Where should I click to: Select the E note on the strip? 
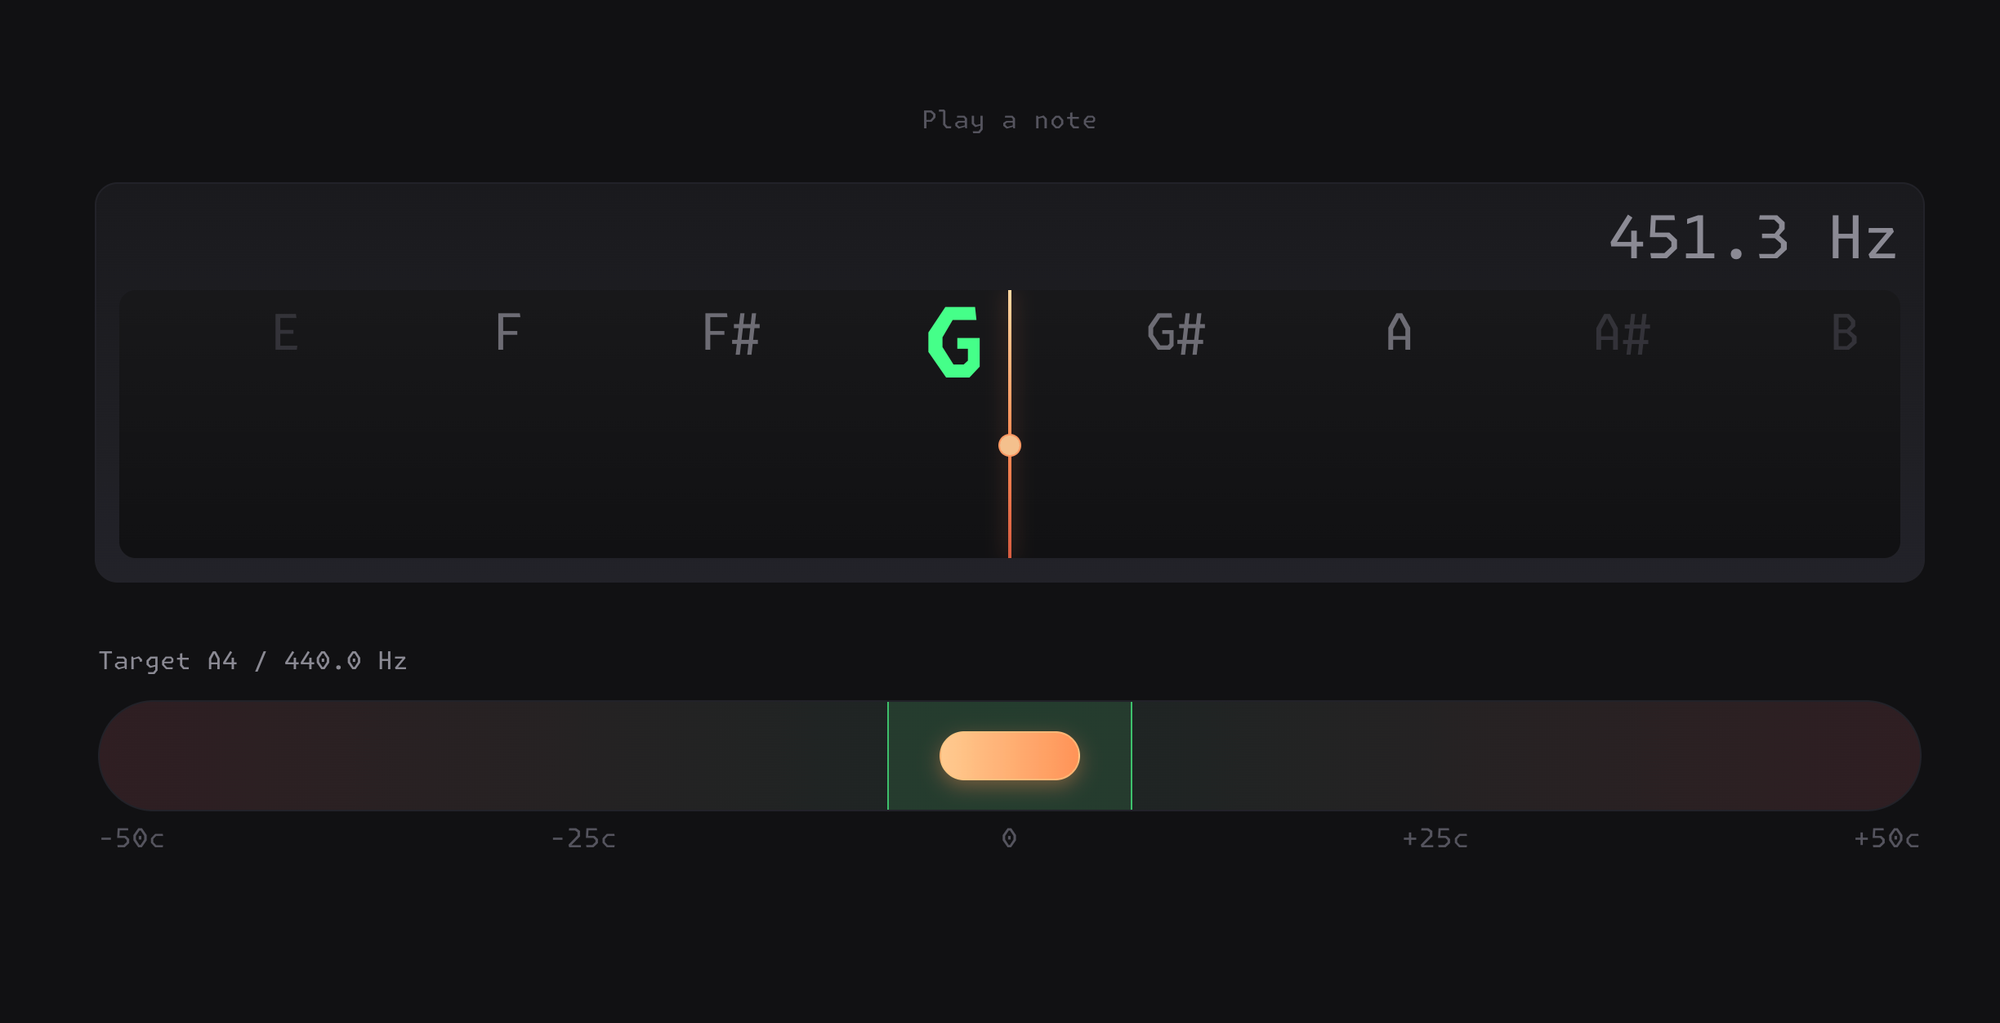[x=286, y=333]
